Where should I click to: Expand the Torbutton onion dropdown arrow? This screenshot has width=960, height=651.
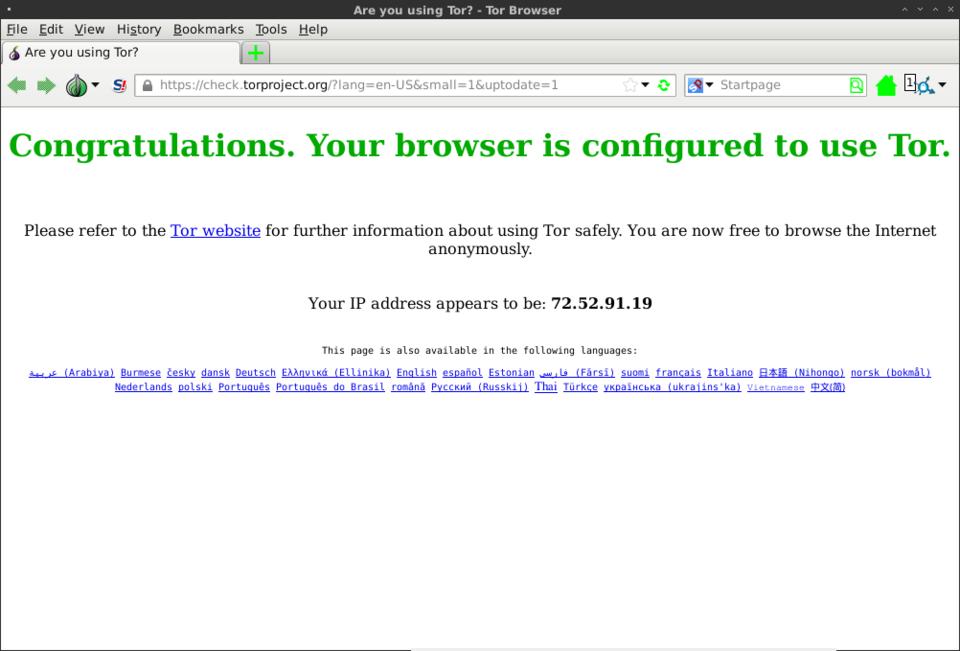(95, 86)
